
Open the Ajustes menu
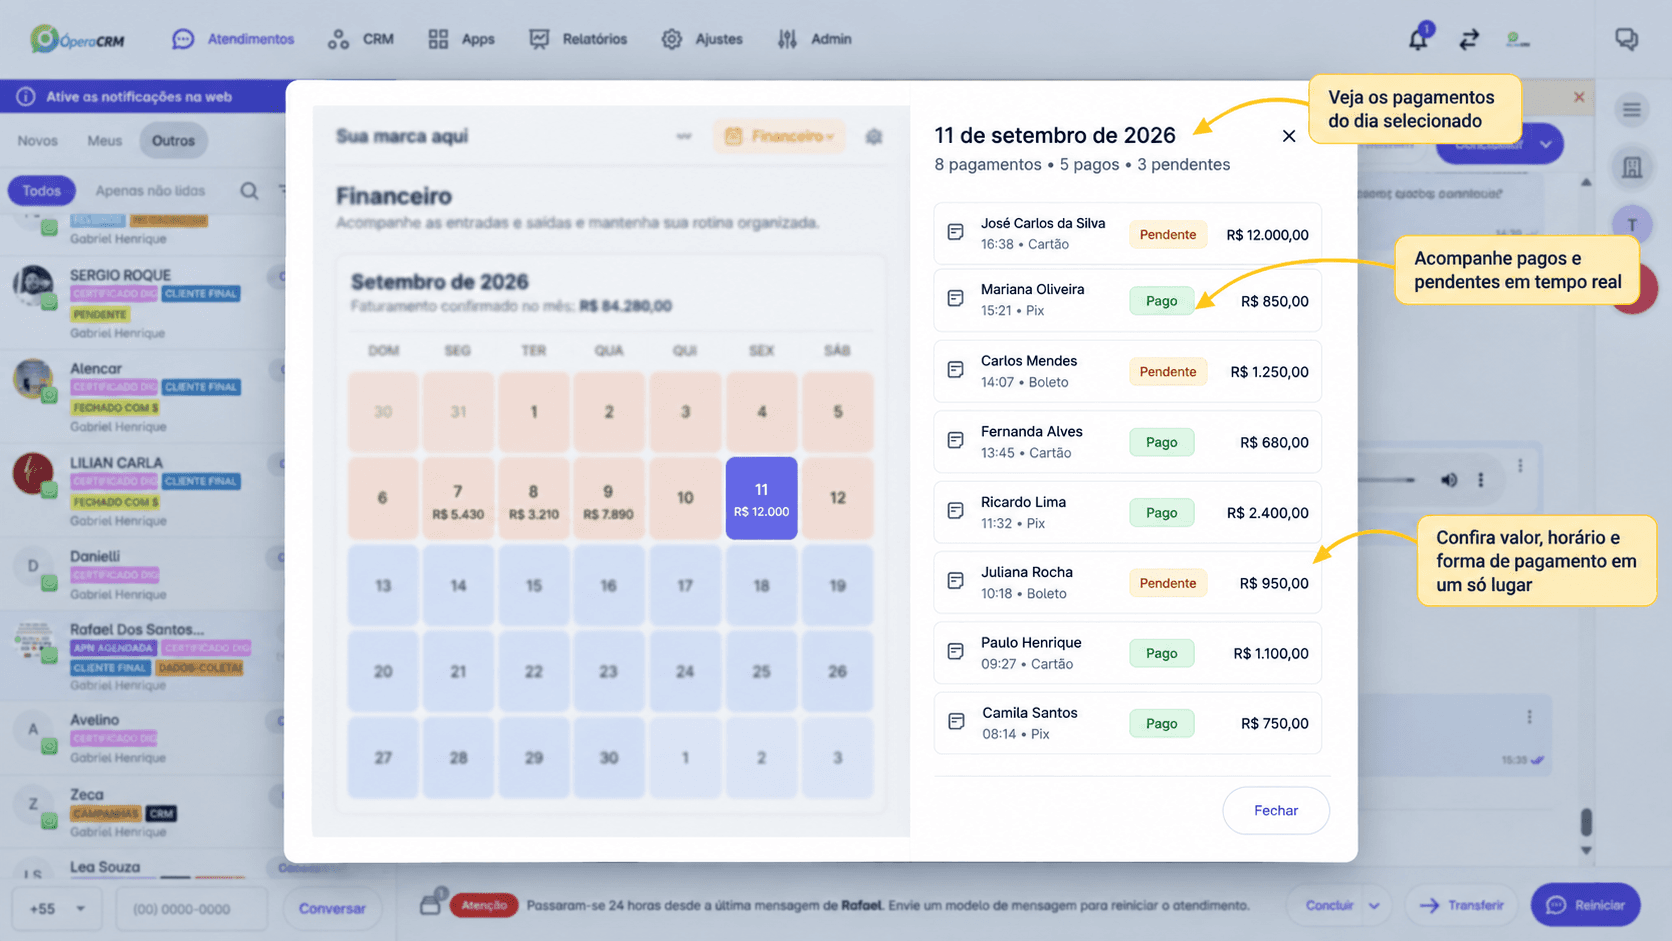702,39
